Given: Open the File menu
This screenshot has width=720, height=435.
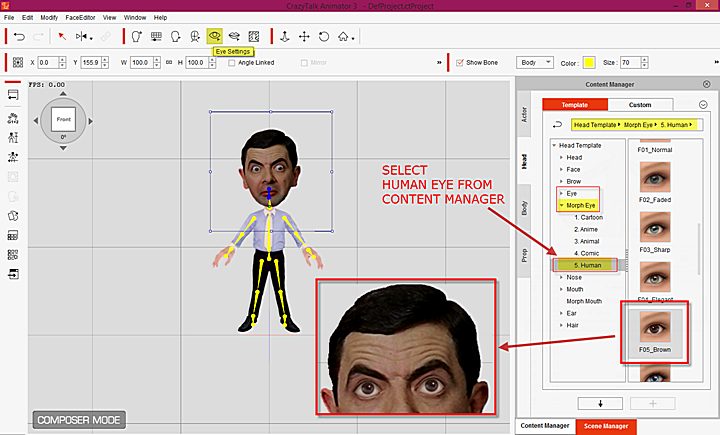Looking at the screenshot, I should coord(9,17).
